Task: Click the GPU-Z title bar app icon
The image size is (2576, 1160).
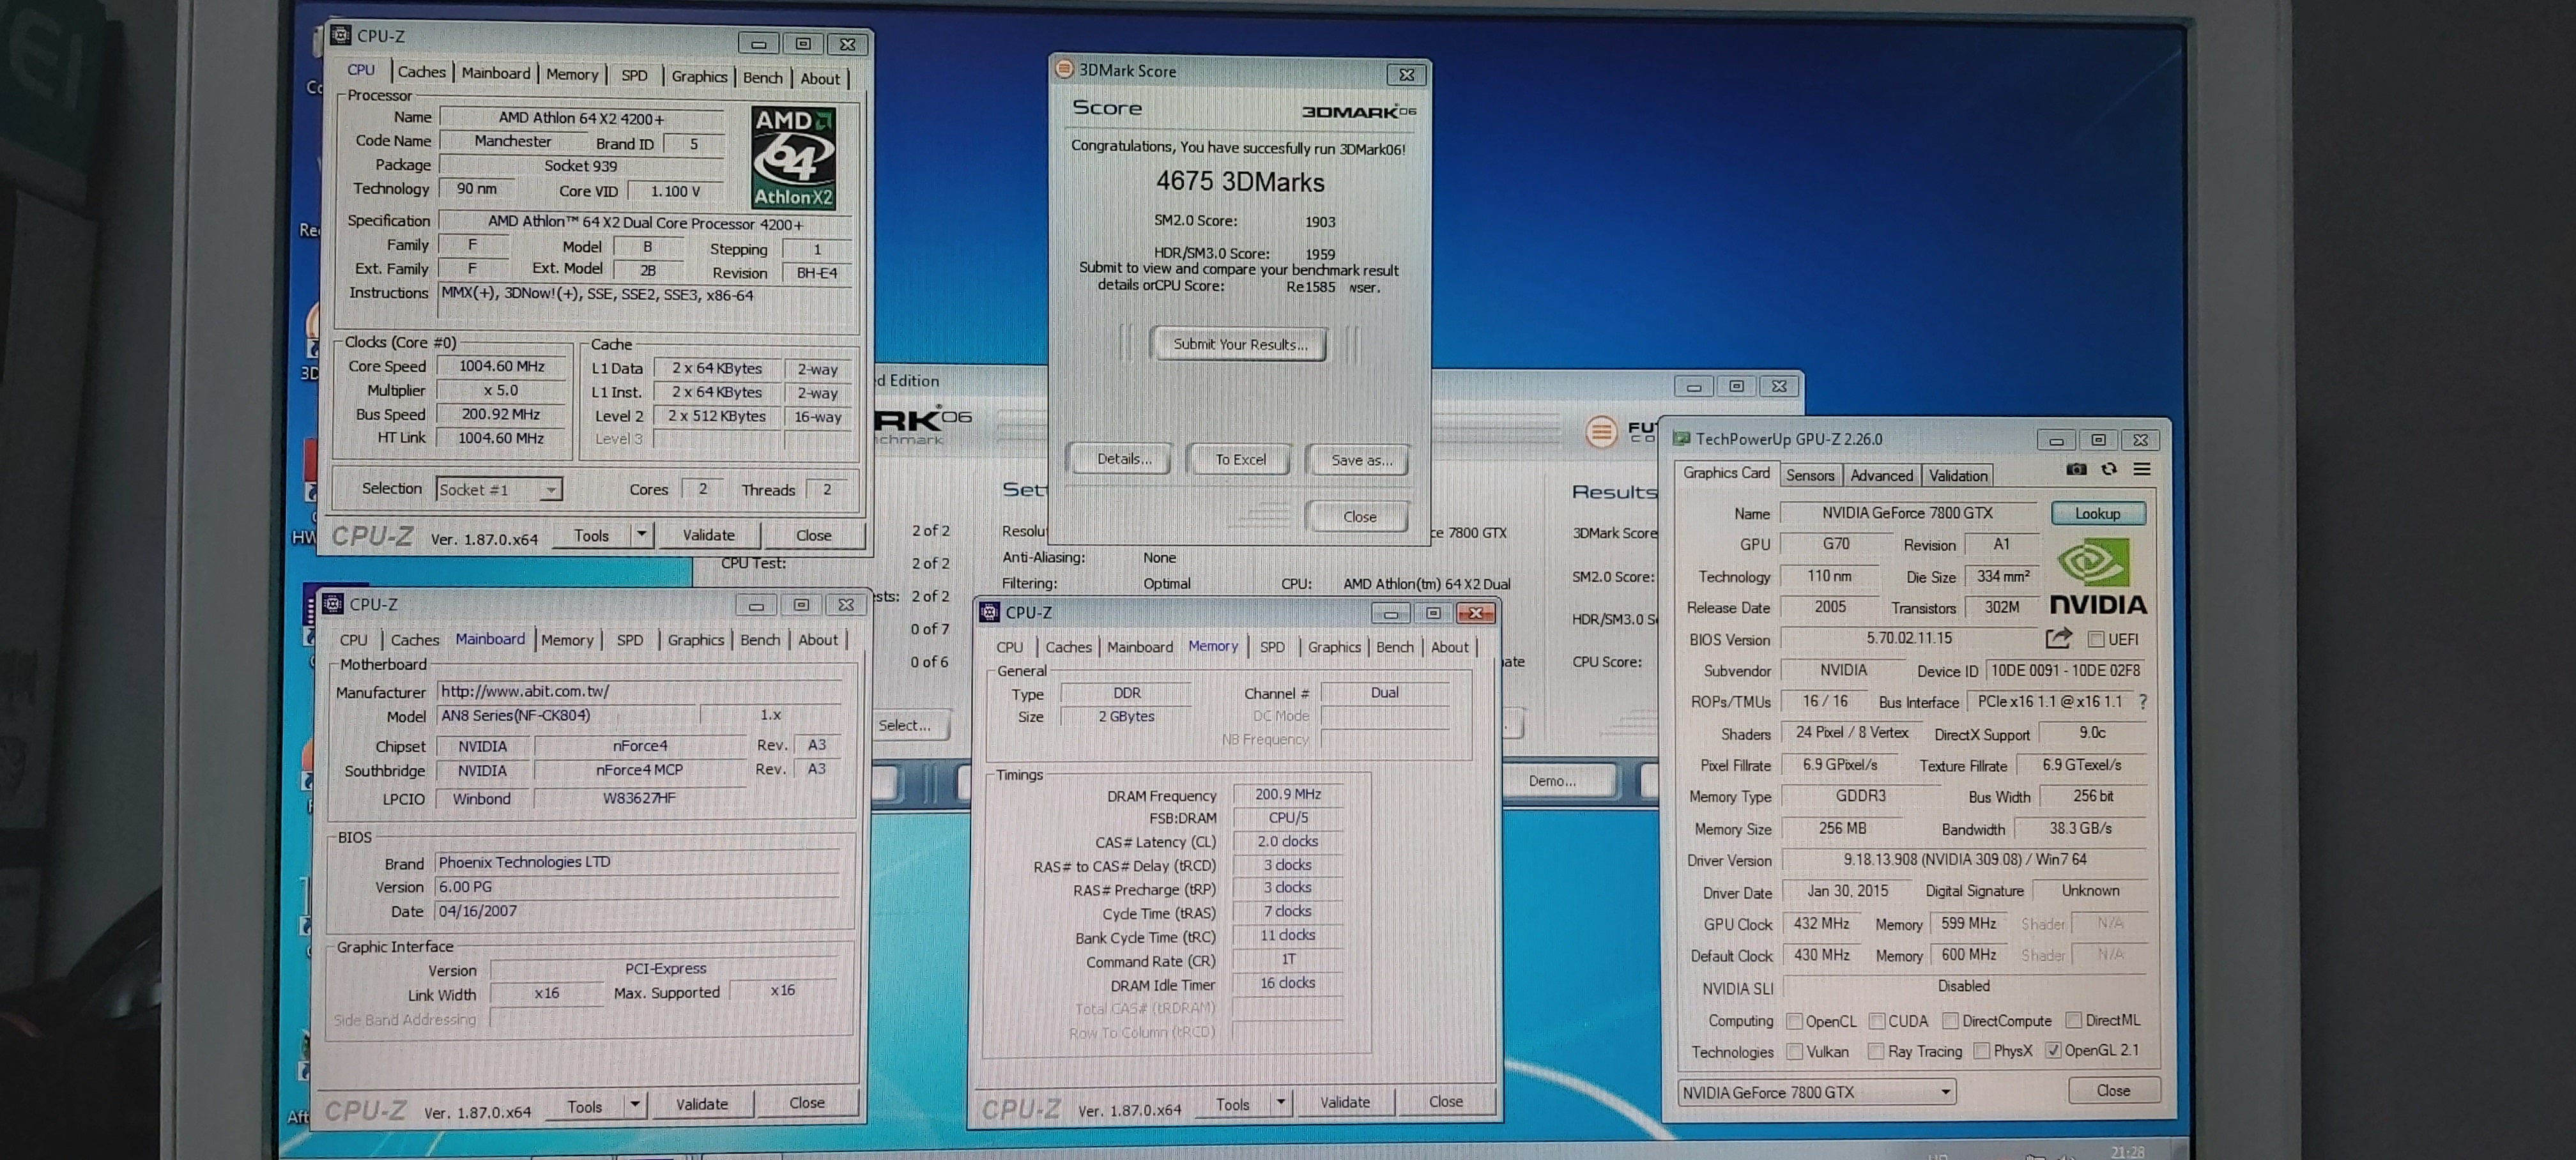Action: click(x=1682, y=439)
